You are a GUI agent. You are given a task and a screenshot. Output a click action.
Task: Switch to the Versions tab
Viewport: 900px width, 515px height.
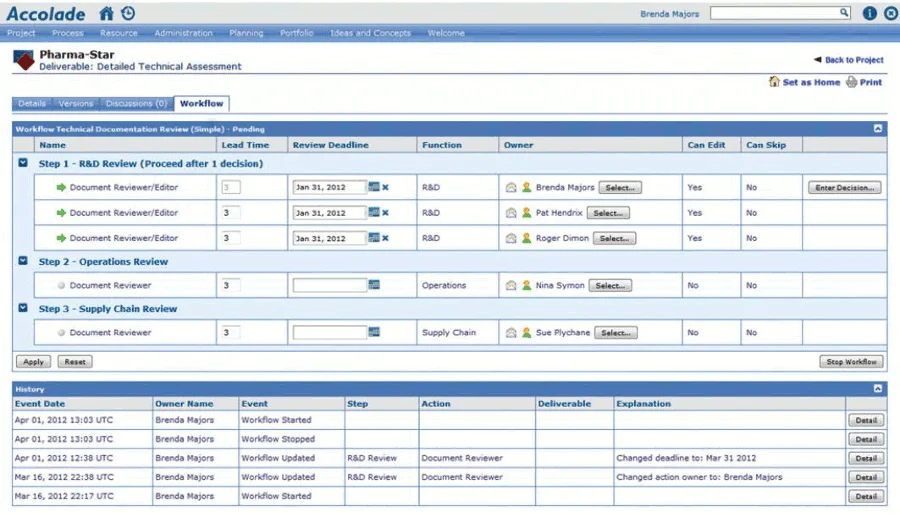tap(76, 103)
